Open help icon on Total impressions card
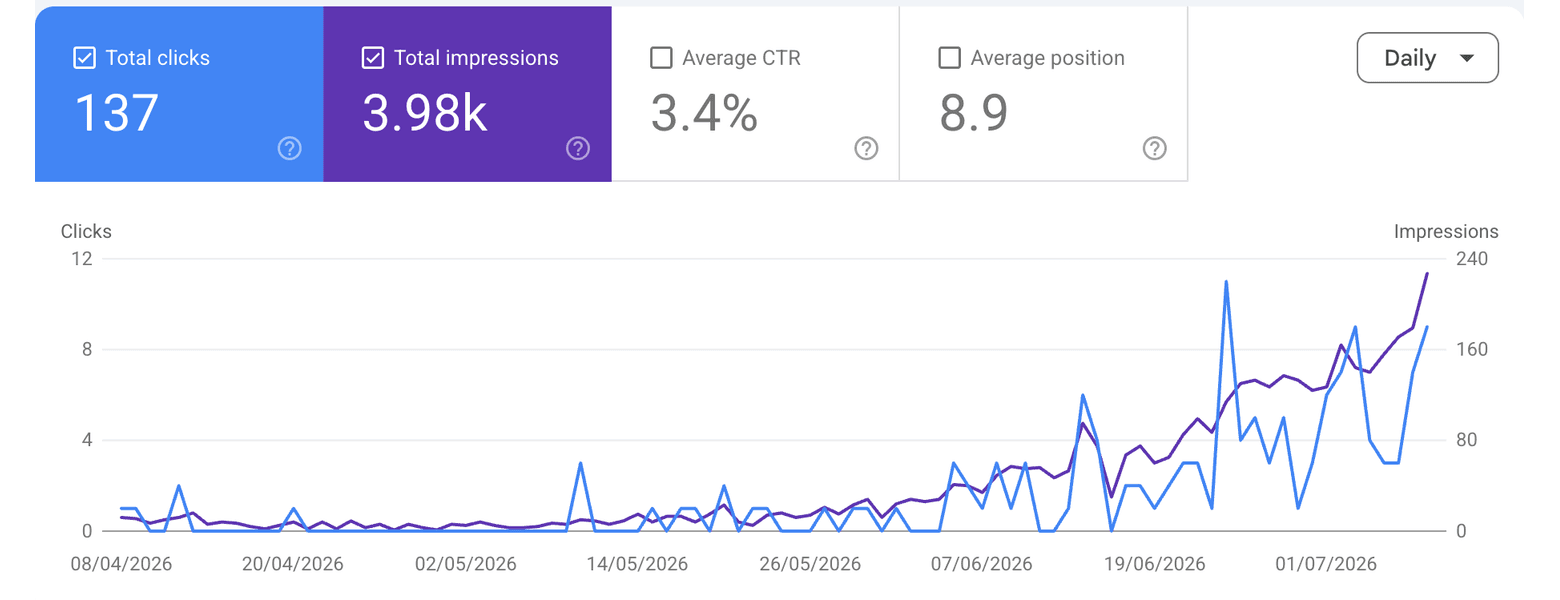 pyautogui.click(x=578, y=149)
